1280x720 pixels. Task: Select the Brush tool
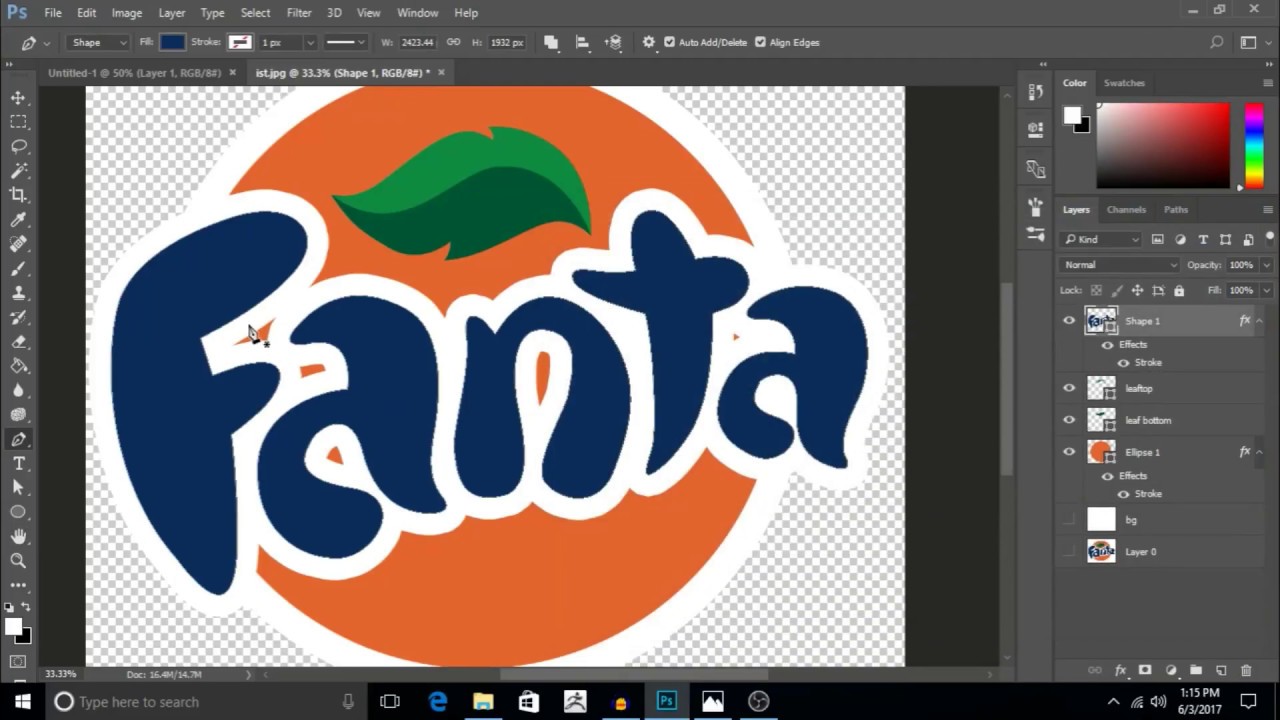[x=18, y=268]
